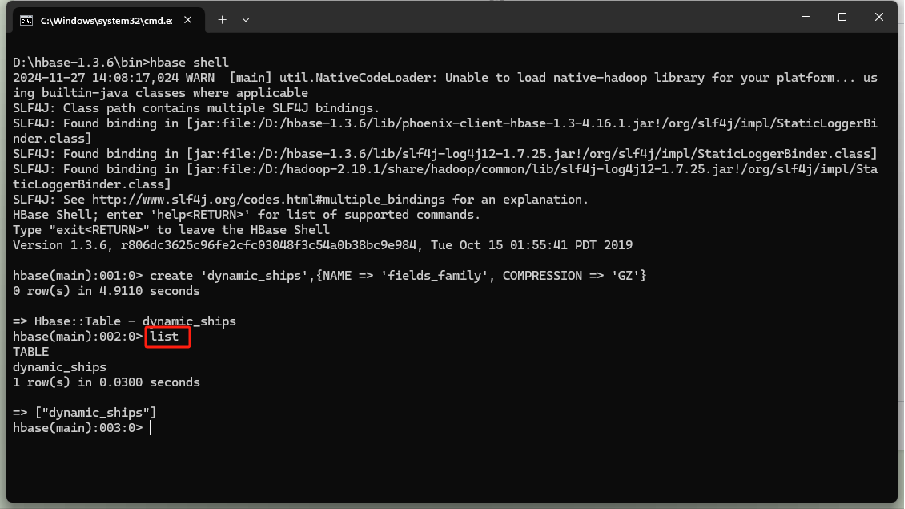905x509 pixels.
Task: Click the '1 row(s) in 0.0300 seconds' line
Action: [x=106, y=382]
